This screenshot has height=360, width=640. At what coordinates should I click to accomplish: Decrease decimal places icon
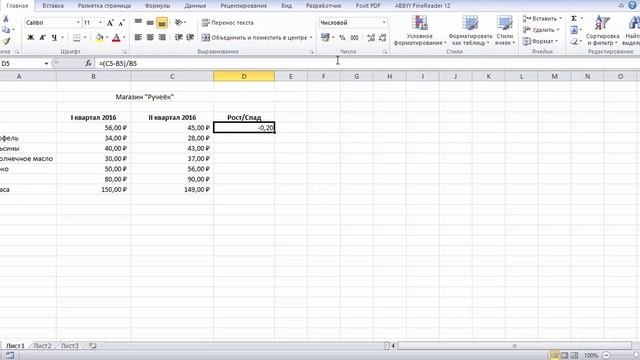[382, 38]
